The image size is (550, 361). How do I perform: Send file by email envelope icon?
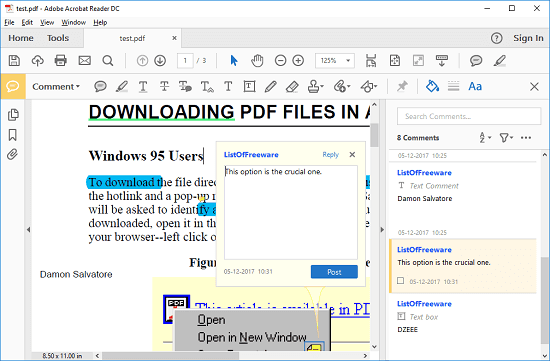(85, 61)
